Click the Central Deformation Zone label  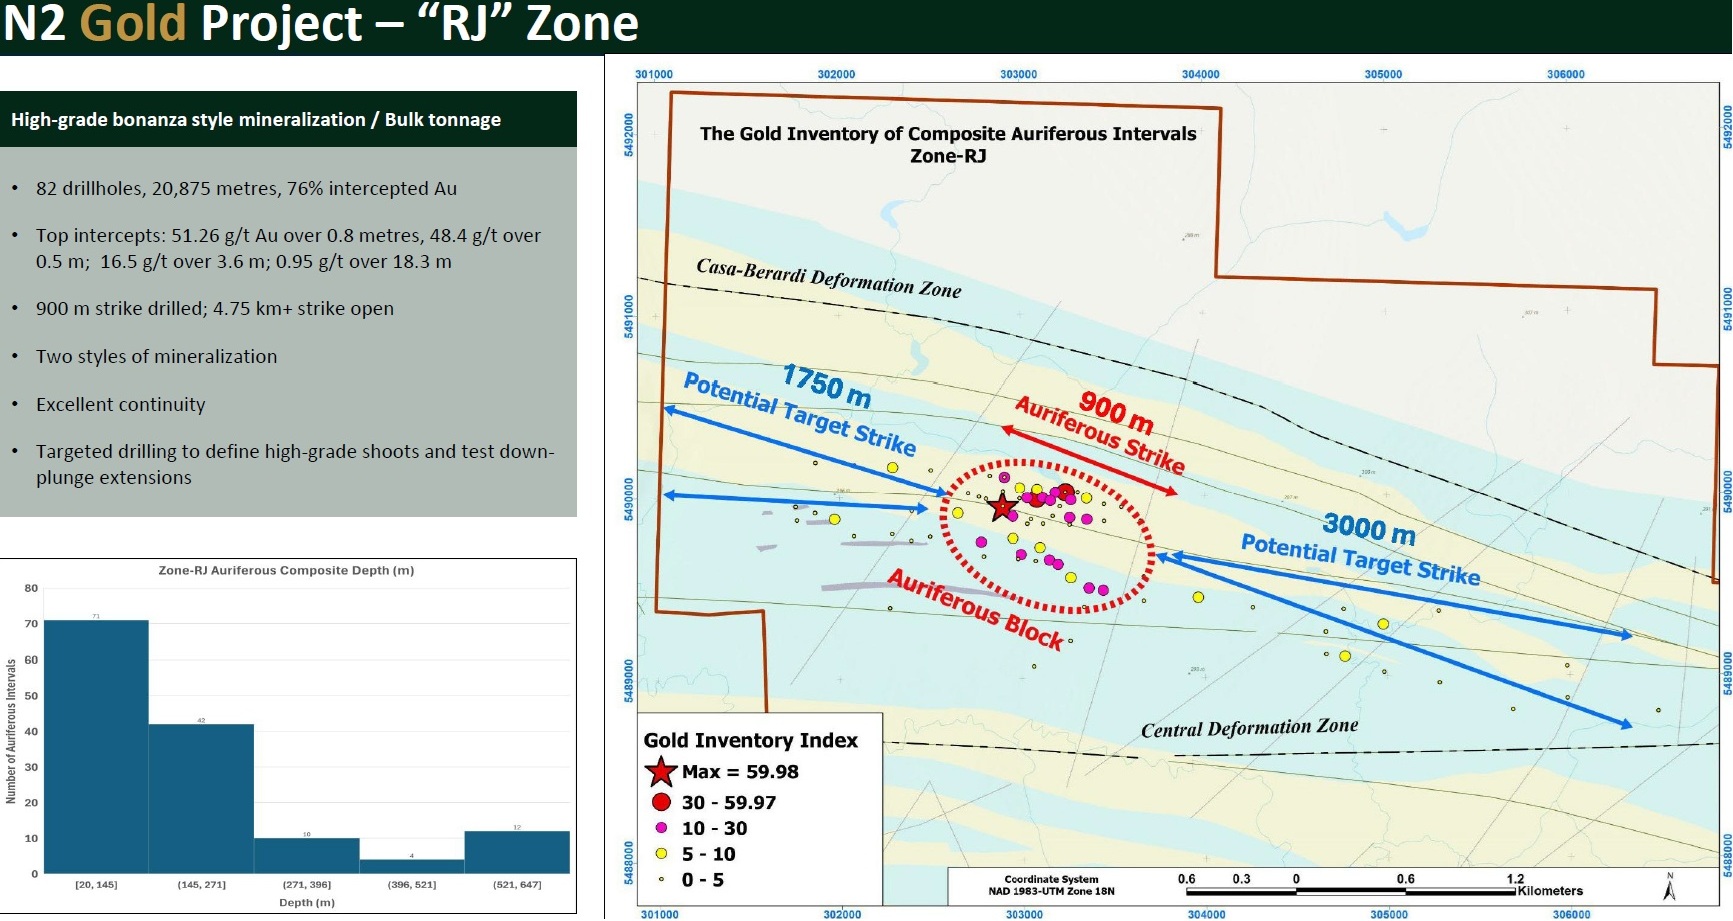pyautogui.click(x=1249, y=728)
